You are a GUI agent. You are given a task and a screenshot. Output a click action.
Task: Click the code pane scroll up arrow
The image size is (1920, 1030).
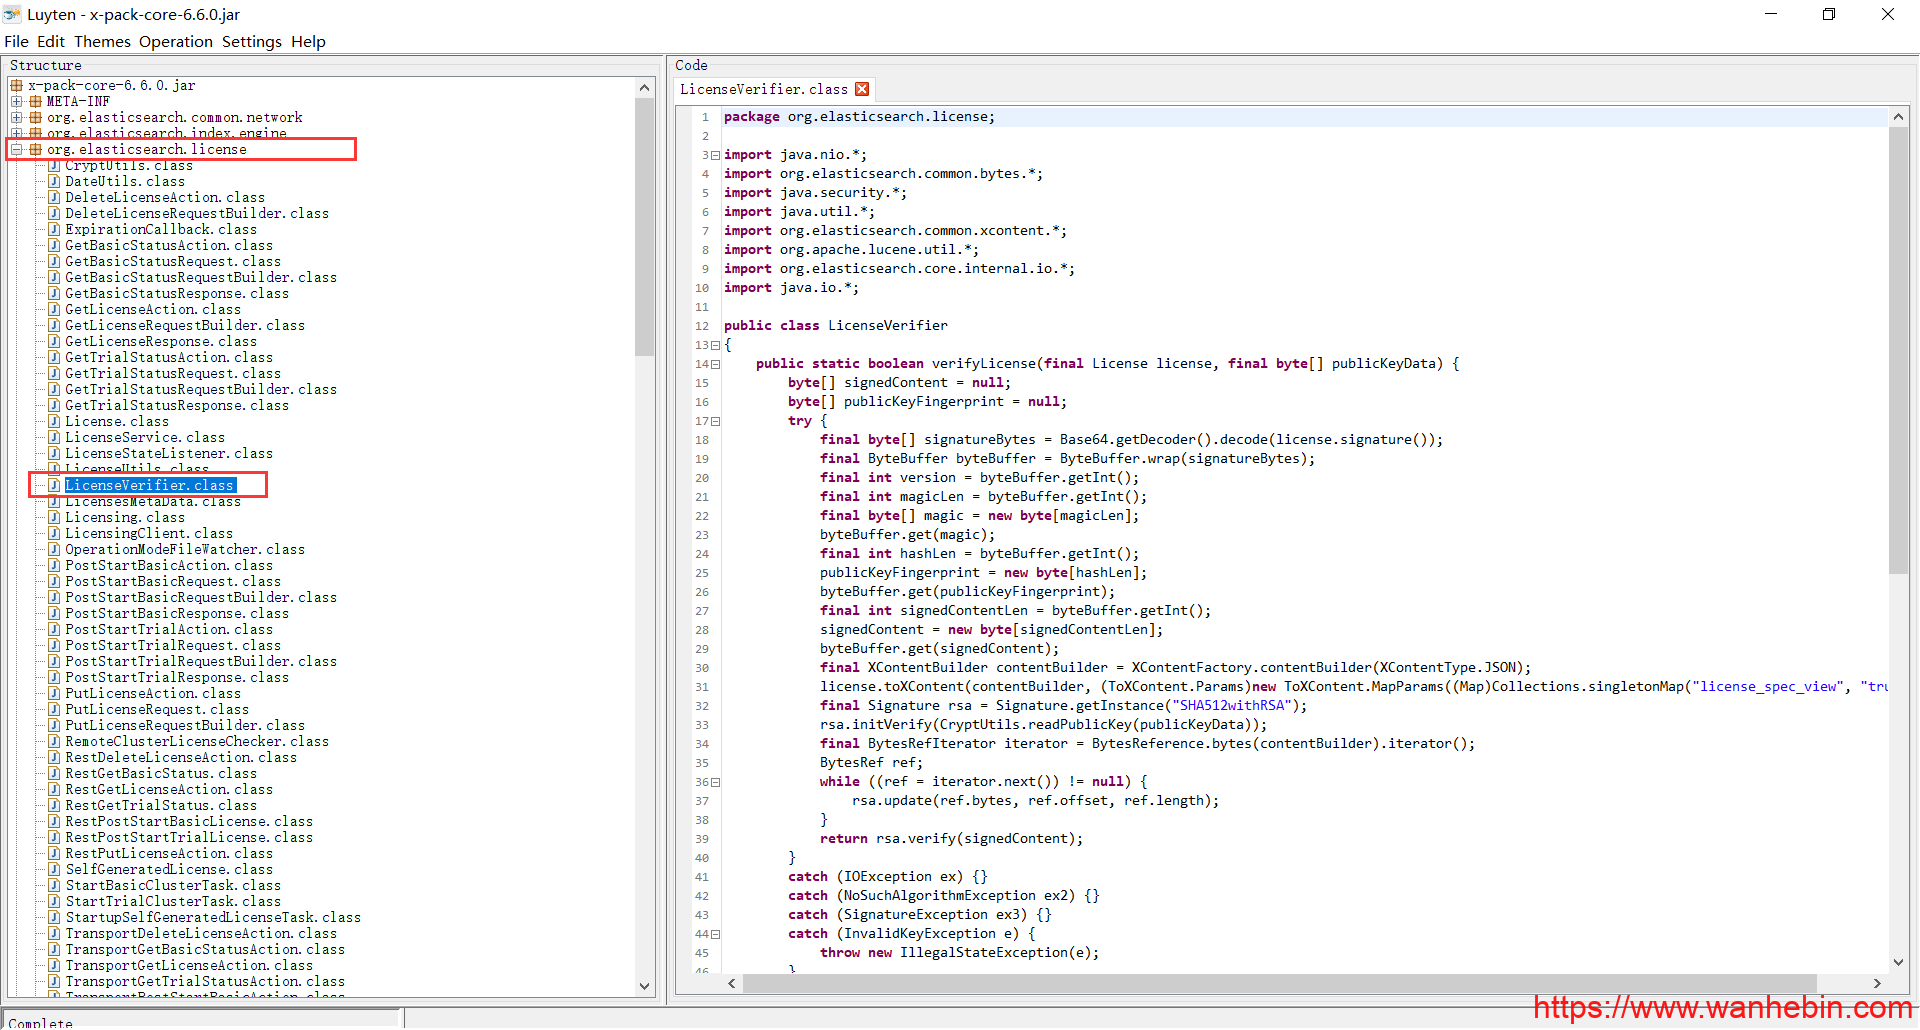point(1898,117)
